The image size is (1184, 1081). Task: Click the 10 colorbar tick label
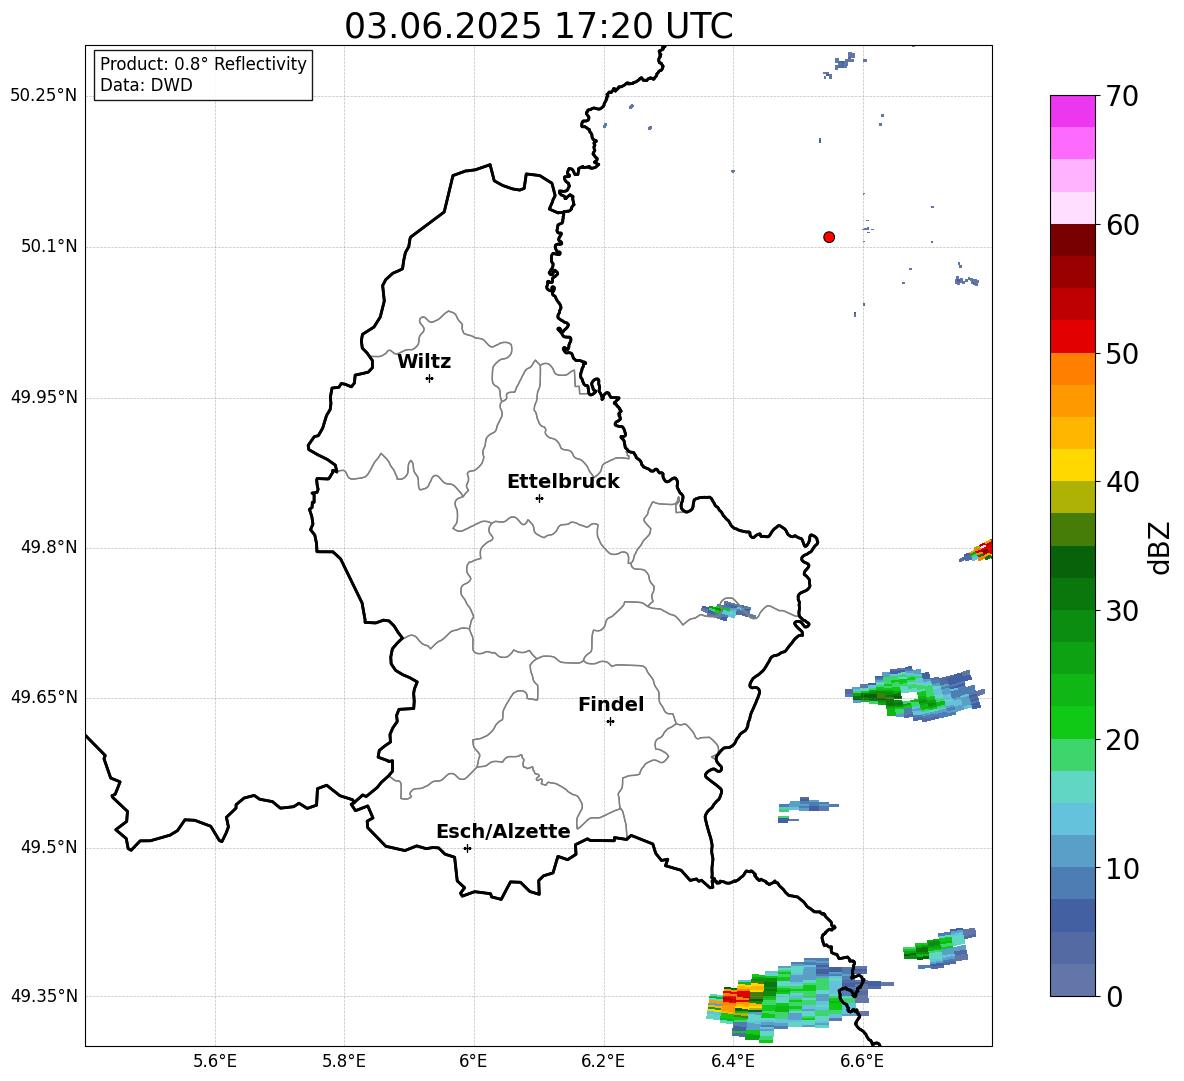pos(1122,868)
